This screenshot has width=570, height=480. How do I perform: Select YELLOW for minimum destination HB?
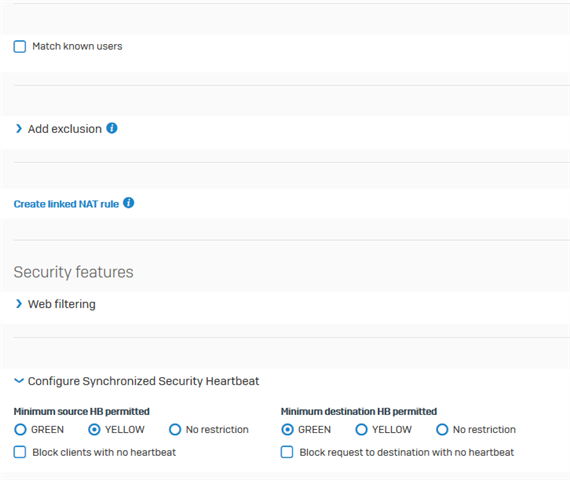[361, 429]
